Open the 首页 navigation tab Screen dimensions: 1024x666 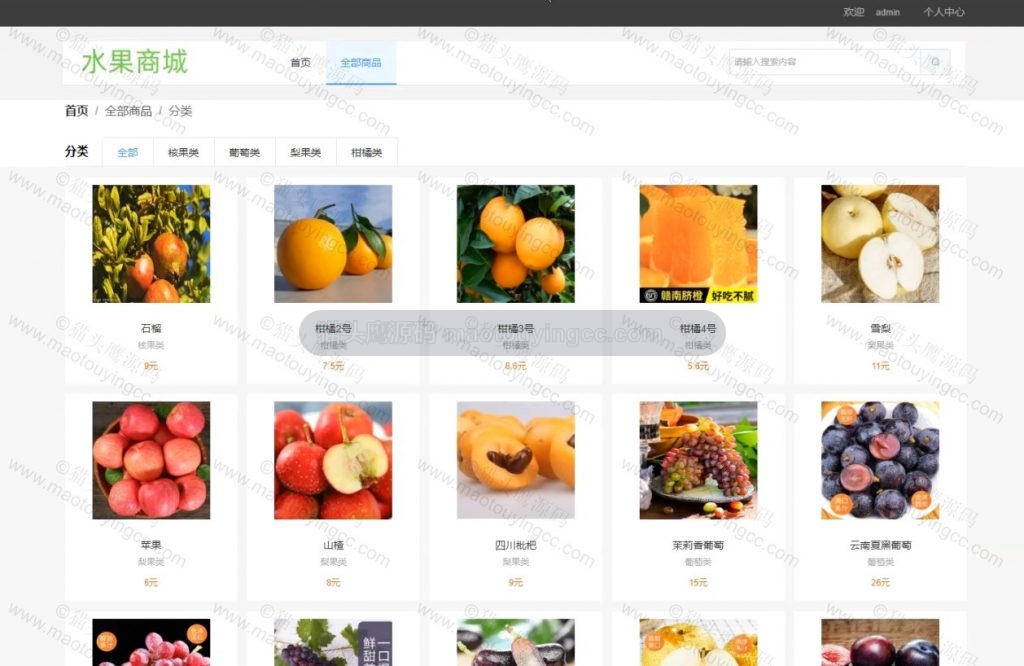point(300,63)
